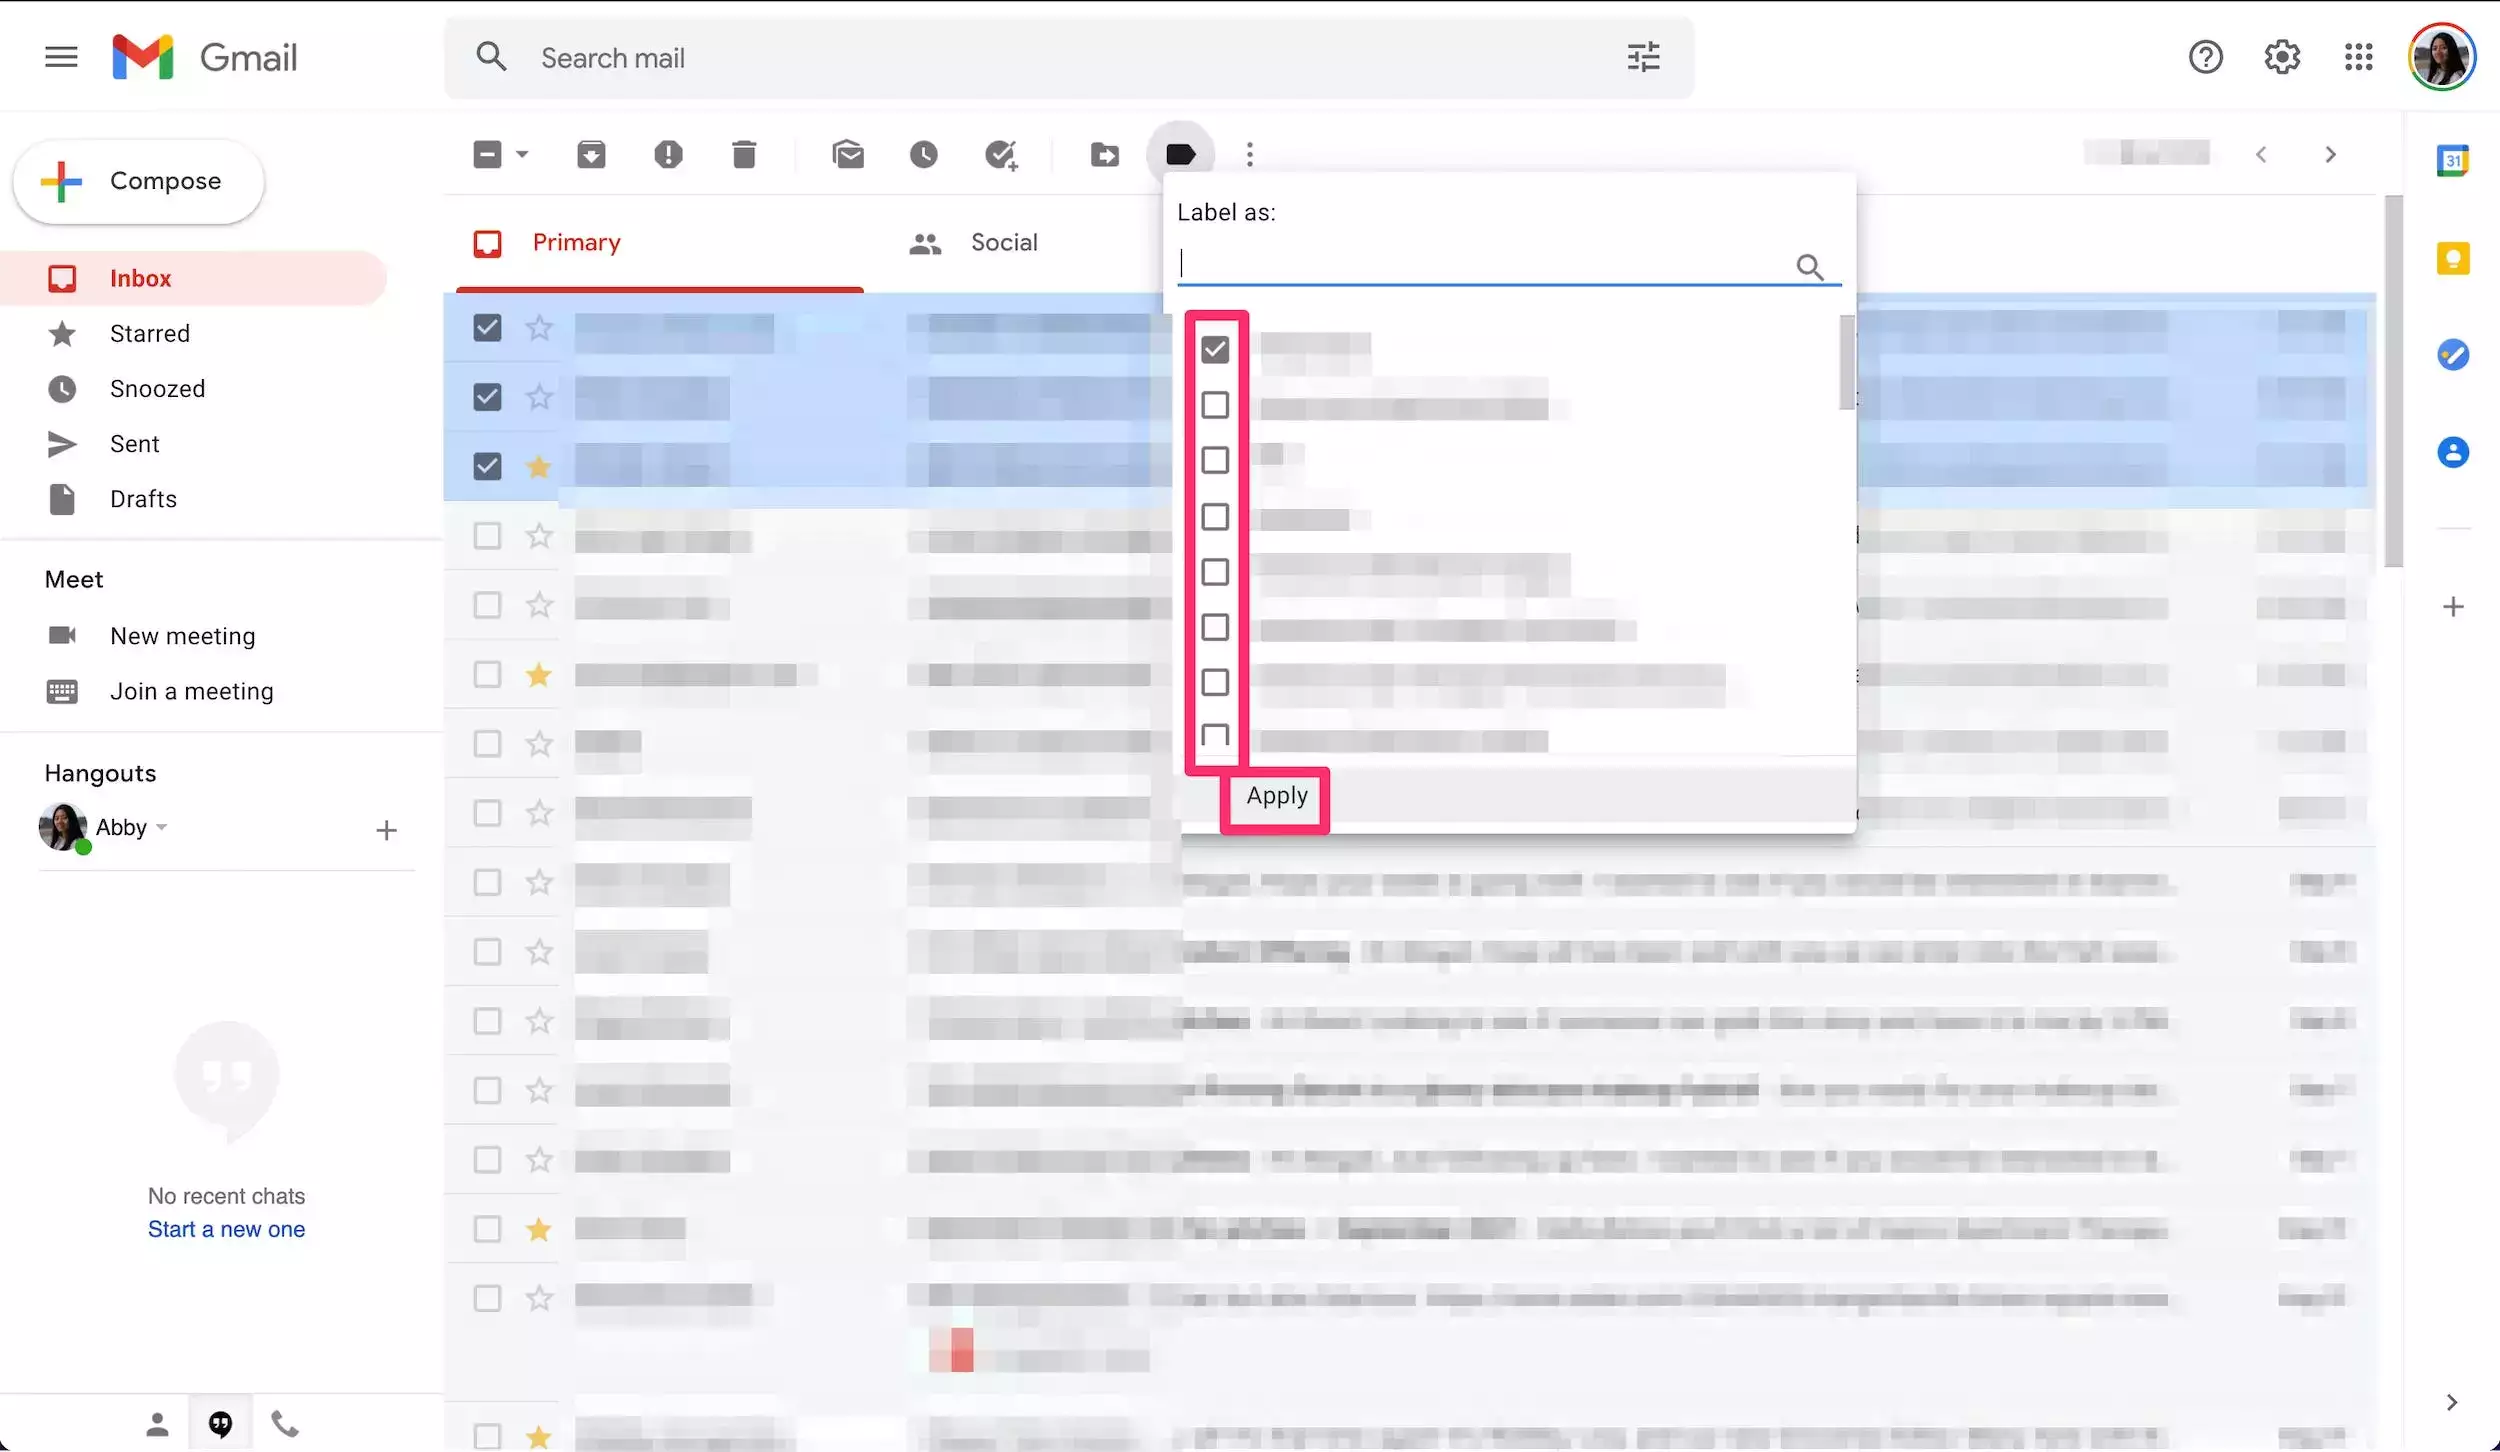The width and height of the screenshot is (2500, 1452).
Task: Click the Add to Tasks icon
Action: [x=1001, y=155]
